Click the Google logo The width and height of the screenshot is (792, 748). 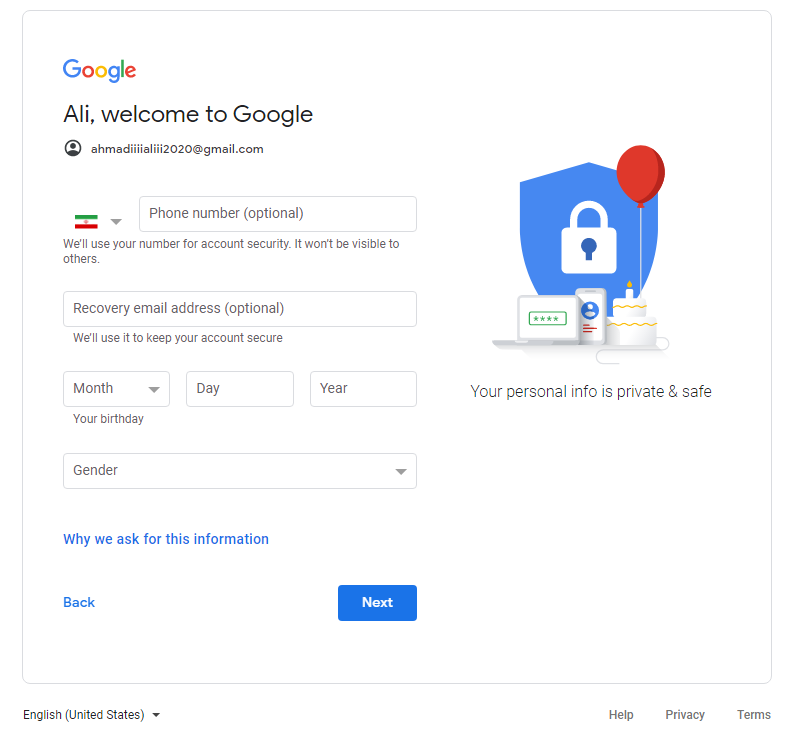click(100, 70)
